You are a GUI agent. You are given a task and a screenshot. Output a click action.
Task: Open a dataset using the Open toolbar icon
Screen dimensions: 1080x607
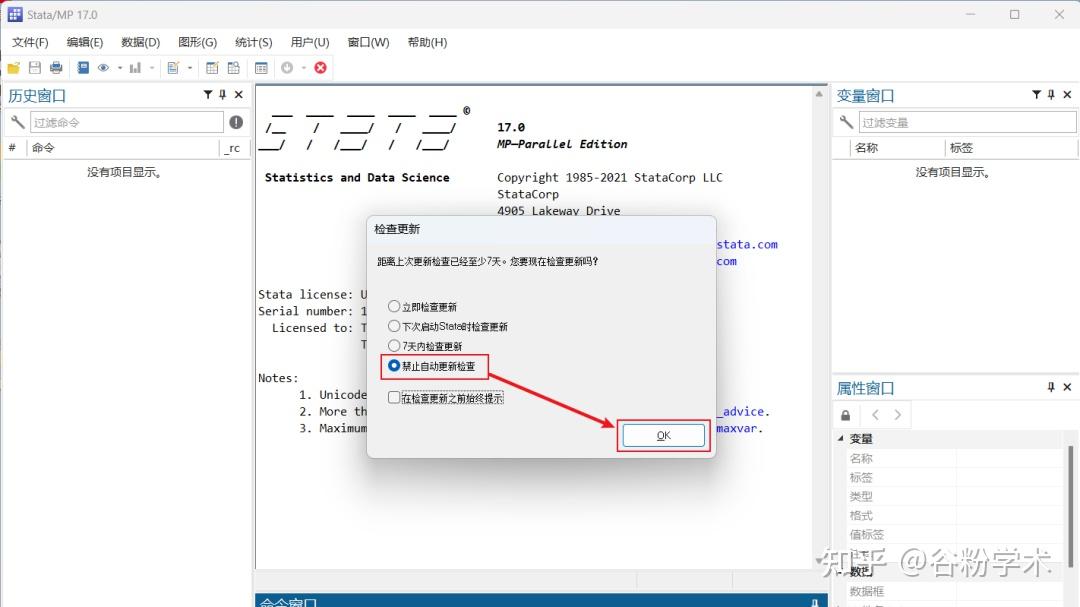tap(13, 68)
